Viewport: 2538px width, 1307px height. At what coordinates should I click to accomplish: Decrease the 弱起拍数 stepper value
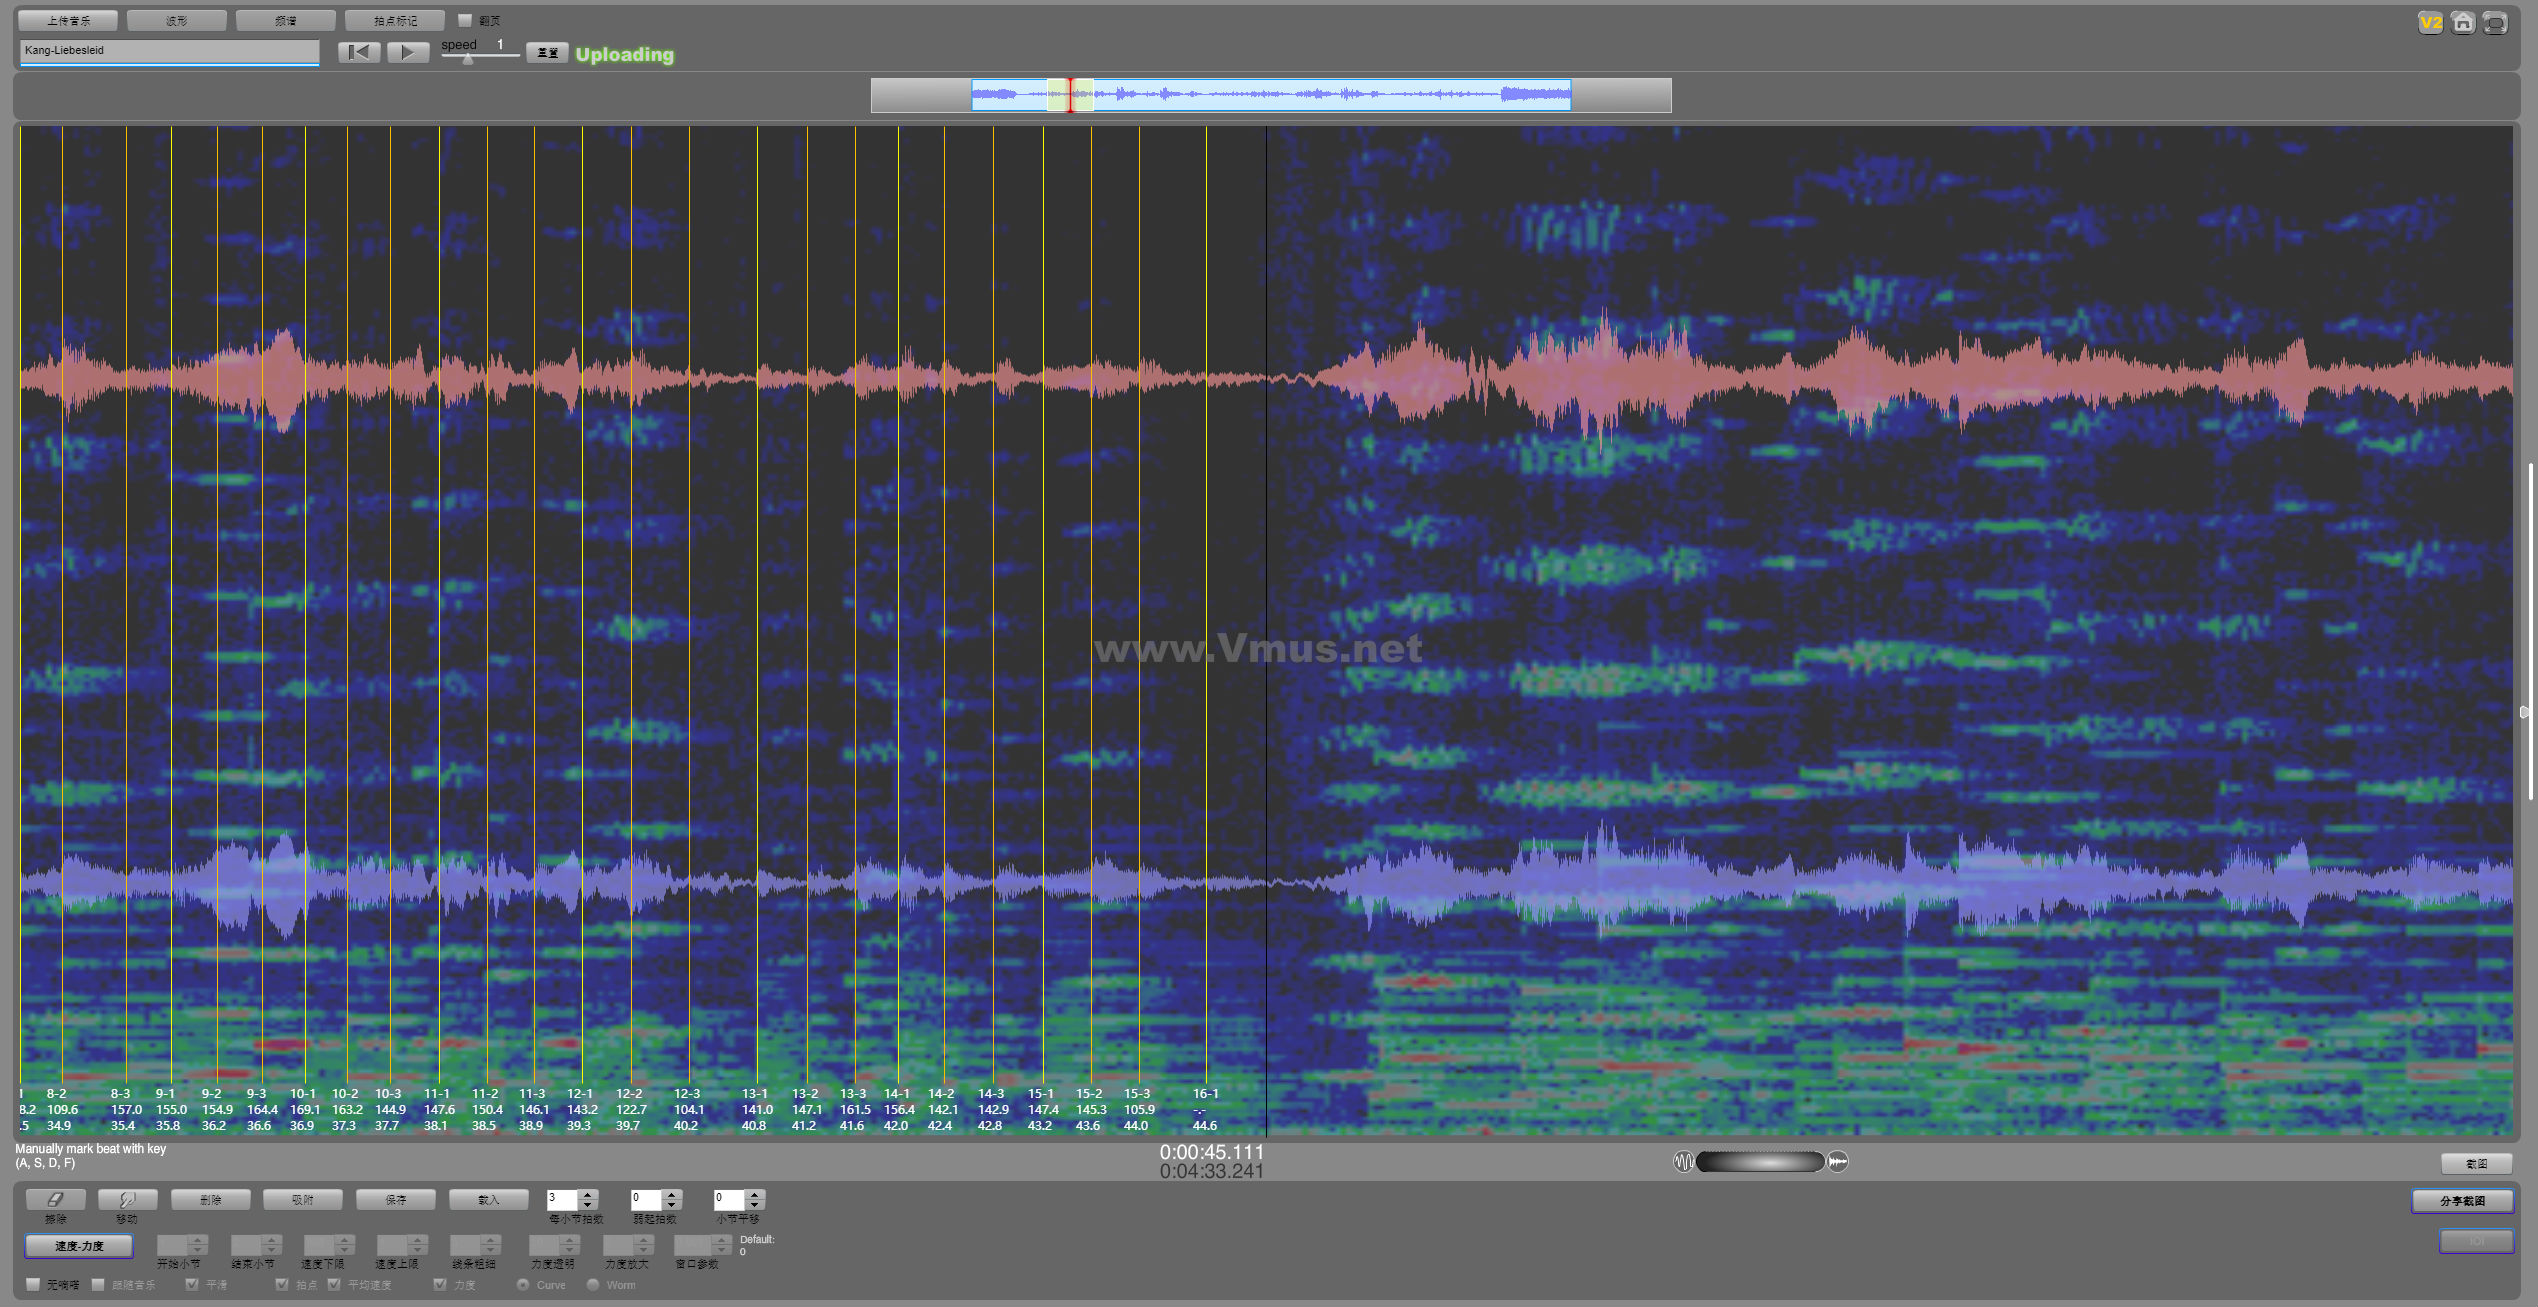[x=672, y=1204]
